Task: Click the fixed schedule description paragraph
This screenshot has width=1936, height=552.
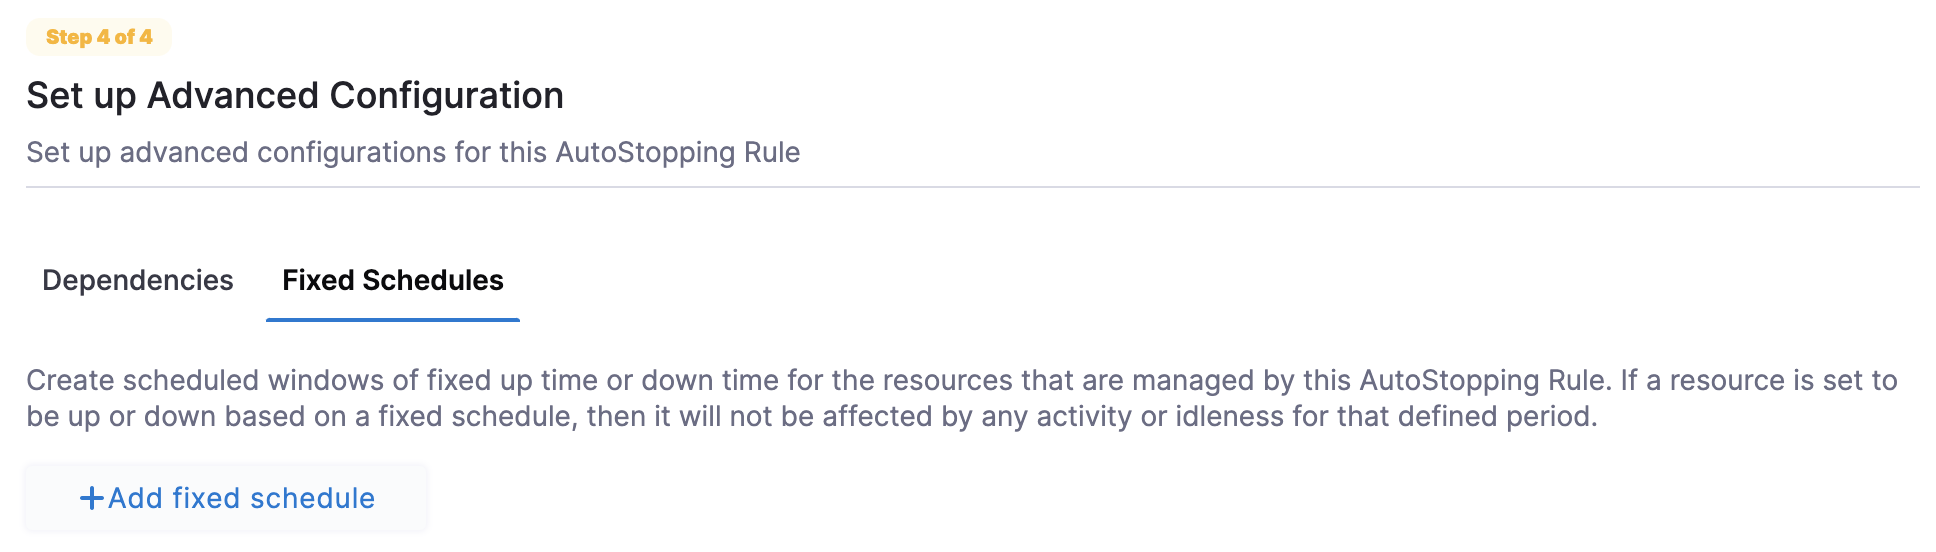Action: tap(960, 398)
